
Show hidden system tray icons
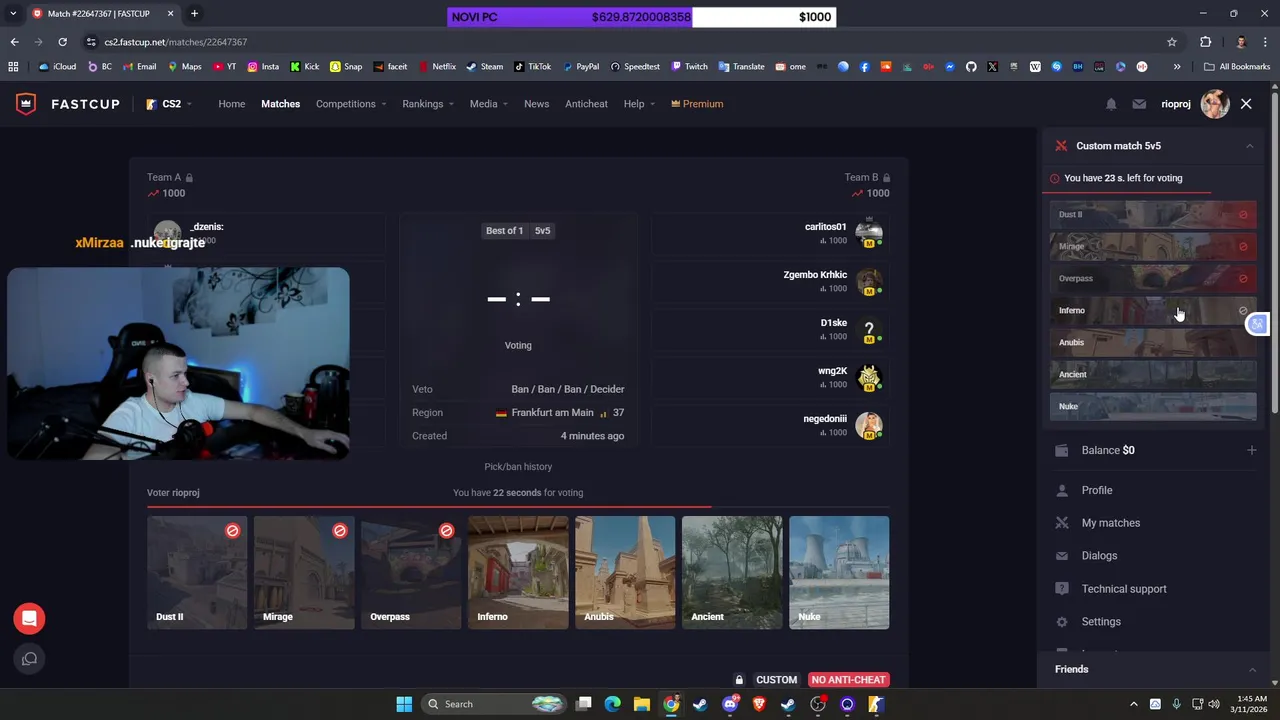click(1133, 704)
